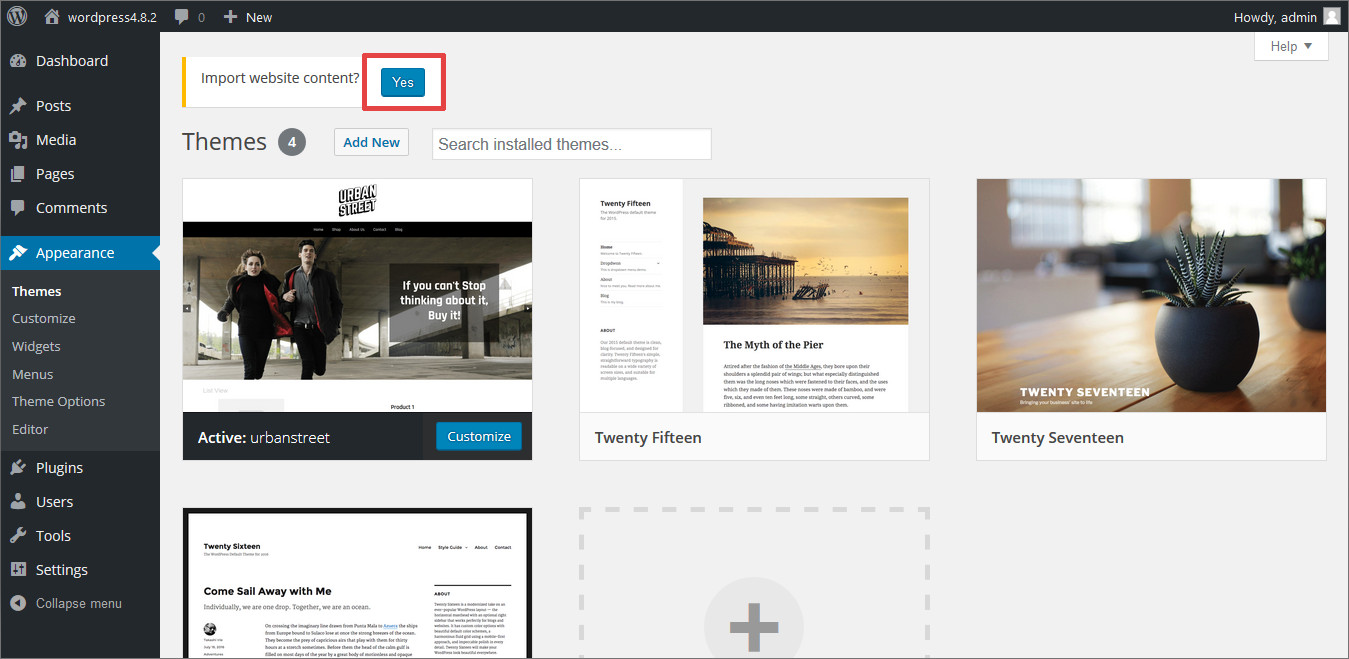Click Howdy, admin account link
The image size is (1349, 659).
point(1275,17)
